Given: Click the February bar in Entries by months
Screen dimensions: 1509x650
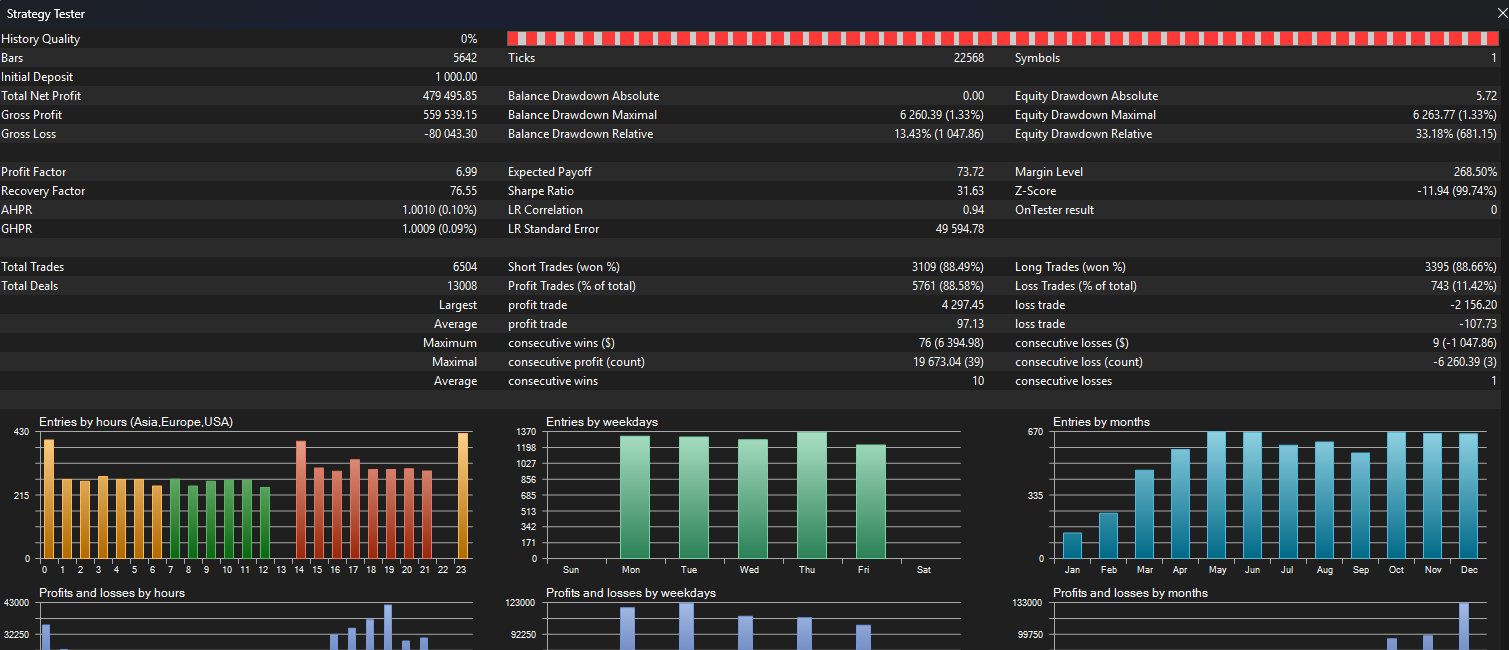Looking at the screenshot, I should [x=1108, y=535].
